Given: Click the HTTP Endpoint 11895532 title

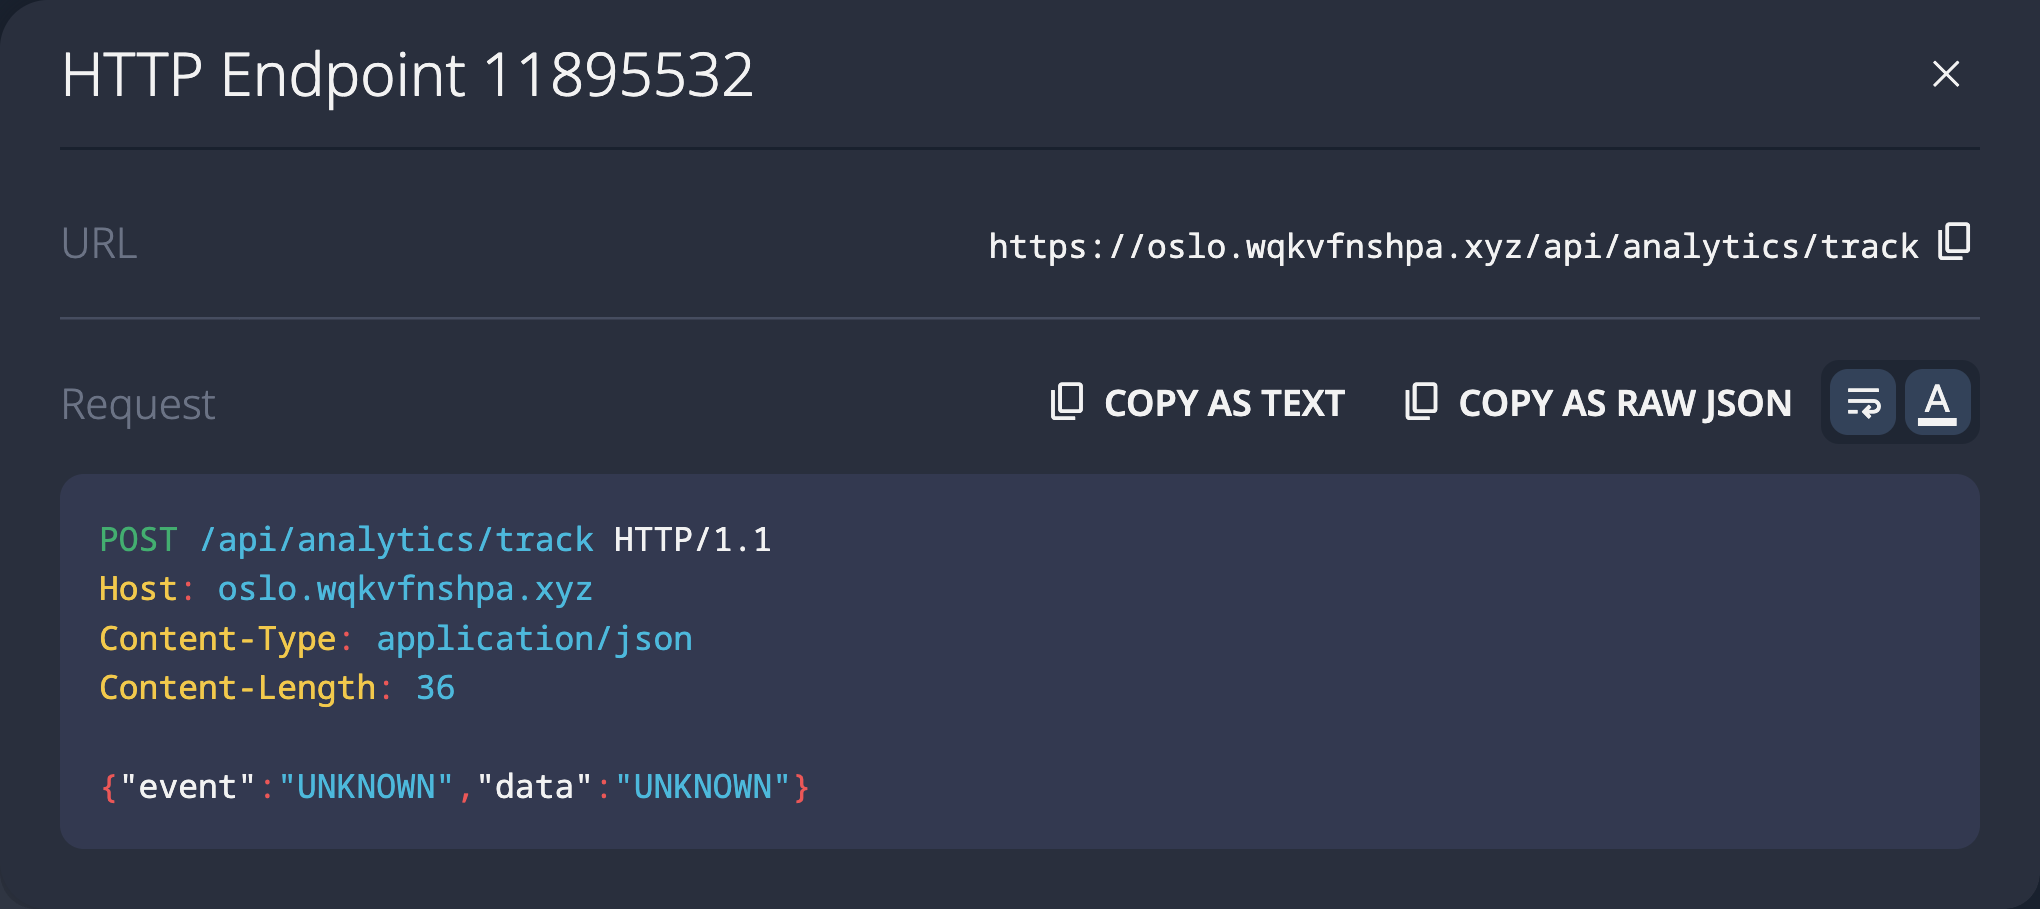Looking at the screenshot, I should point(407,75).
